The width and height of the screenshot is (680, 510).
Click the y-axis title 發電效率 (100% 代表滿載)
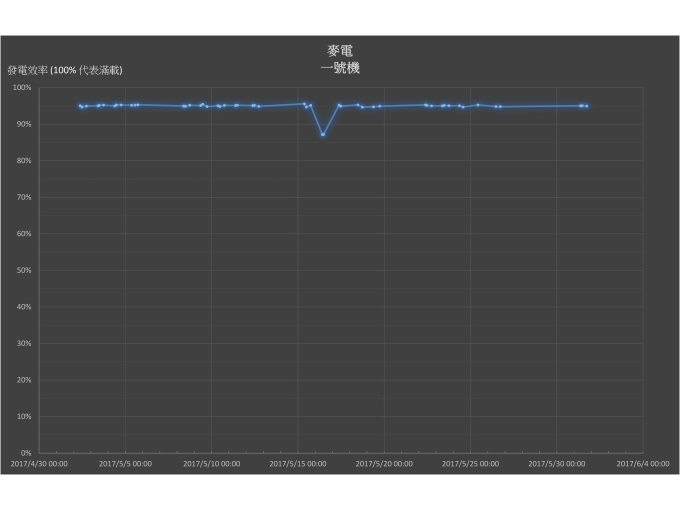point(65,71)
